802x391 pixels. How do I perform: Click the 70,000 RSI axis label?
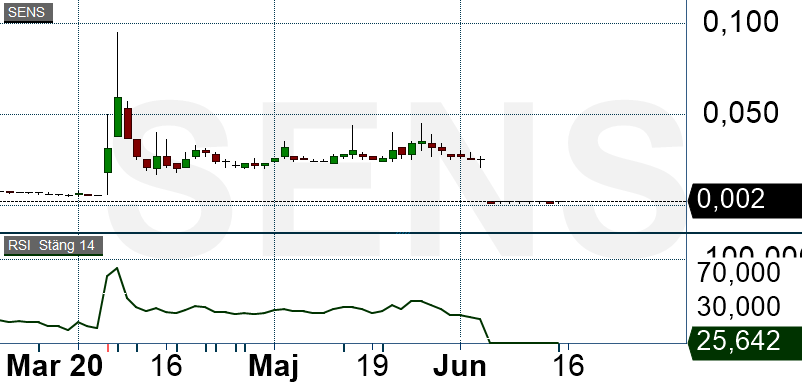pos(739,272)
